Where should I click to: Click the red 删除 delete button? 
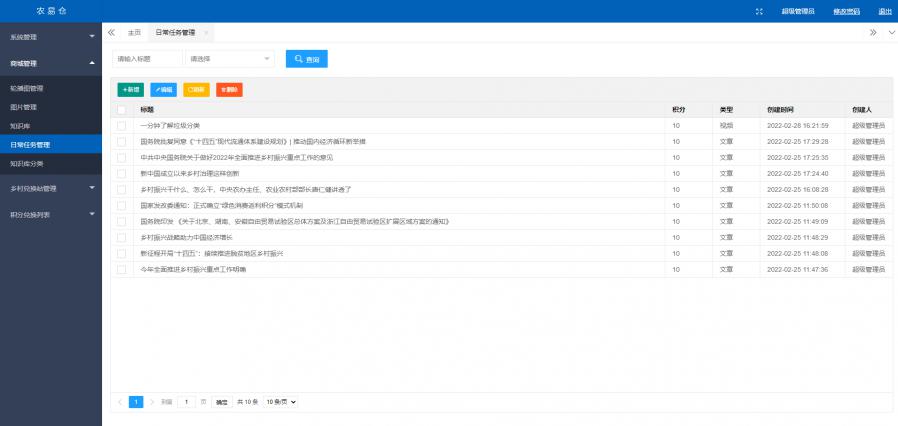tap(229, 89)
